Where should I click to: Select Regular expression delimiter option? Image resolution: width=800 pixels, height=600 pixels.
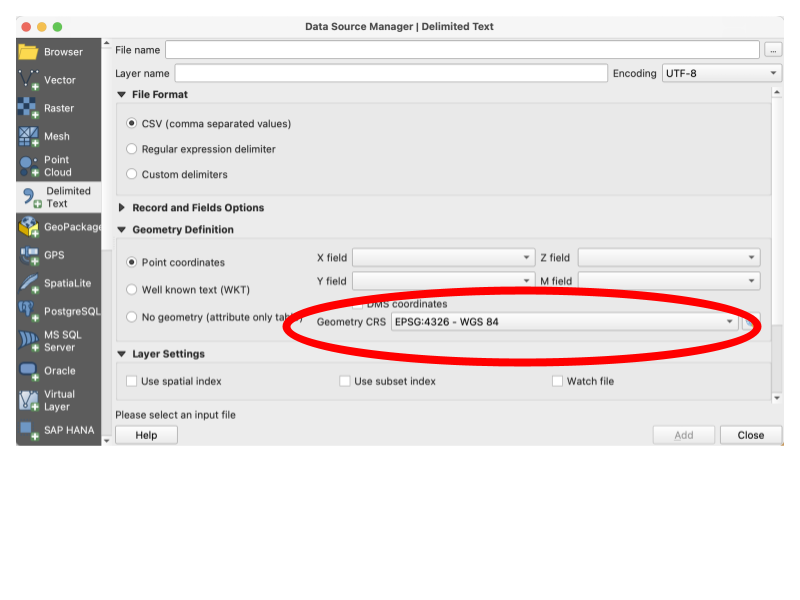tap(132, 149)
